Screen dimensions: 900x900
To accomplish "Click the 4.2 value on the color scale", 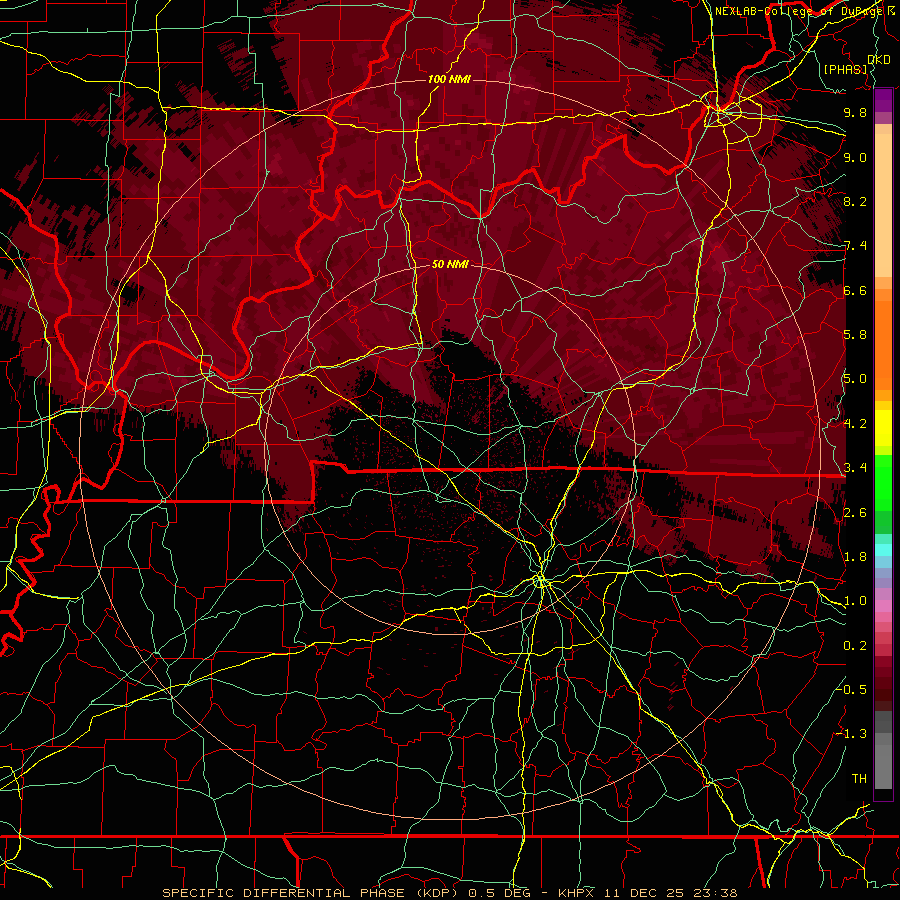I will tap(855, 424).
